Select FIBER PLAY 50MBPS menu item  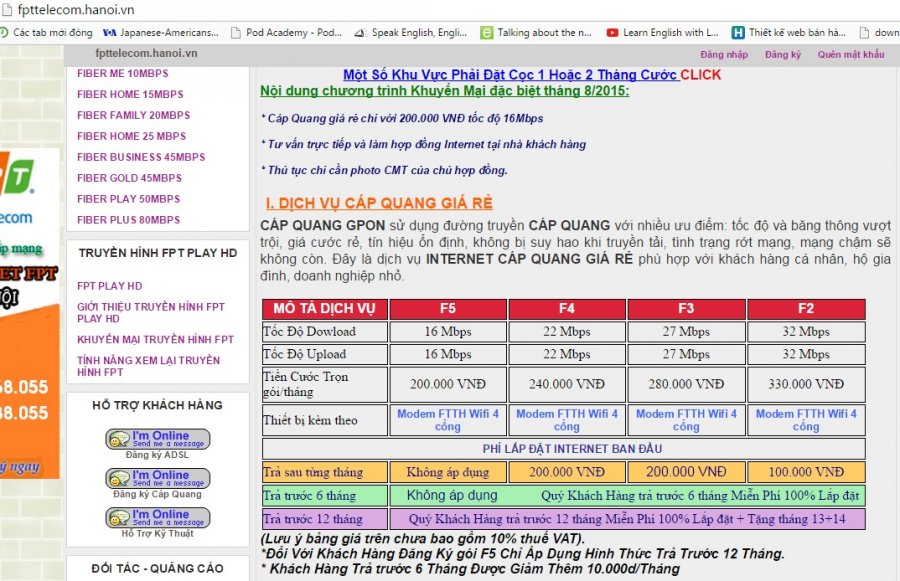click(x=129, y=199)
